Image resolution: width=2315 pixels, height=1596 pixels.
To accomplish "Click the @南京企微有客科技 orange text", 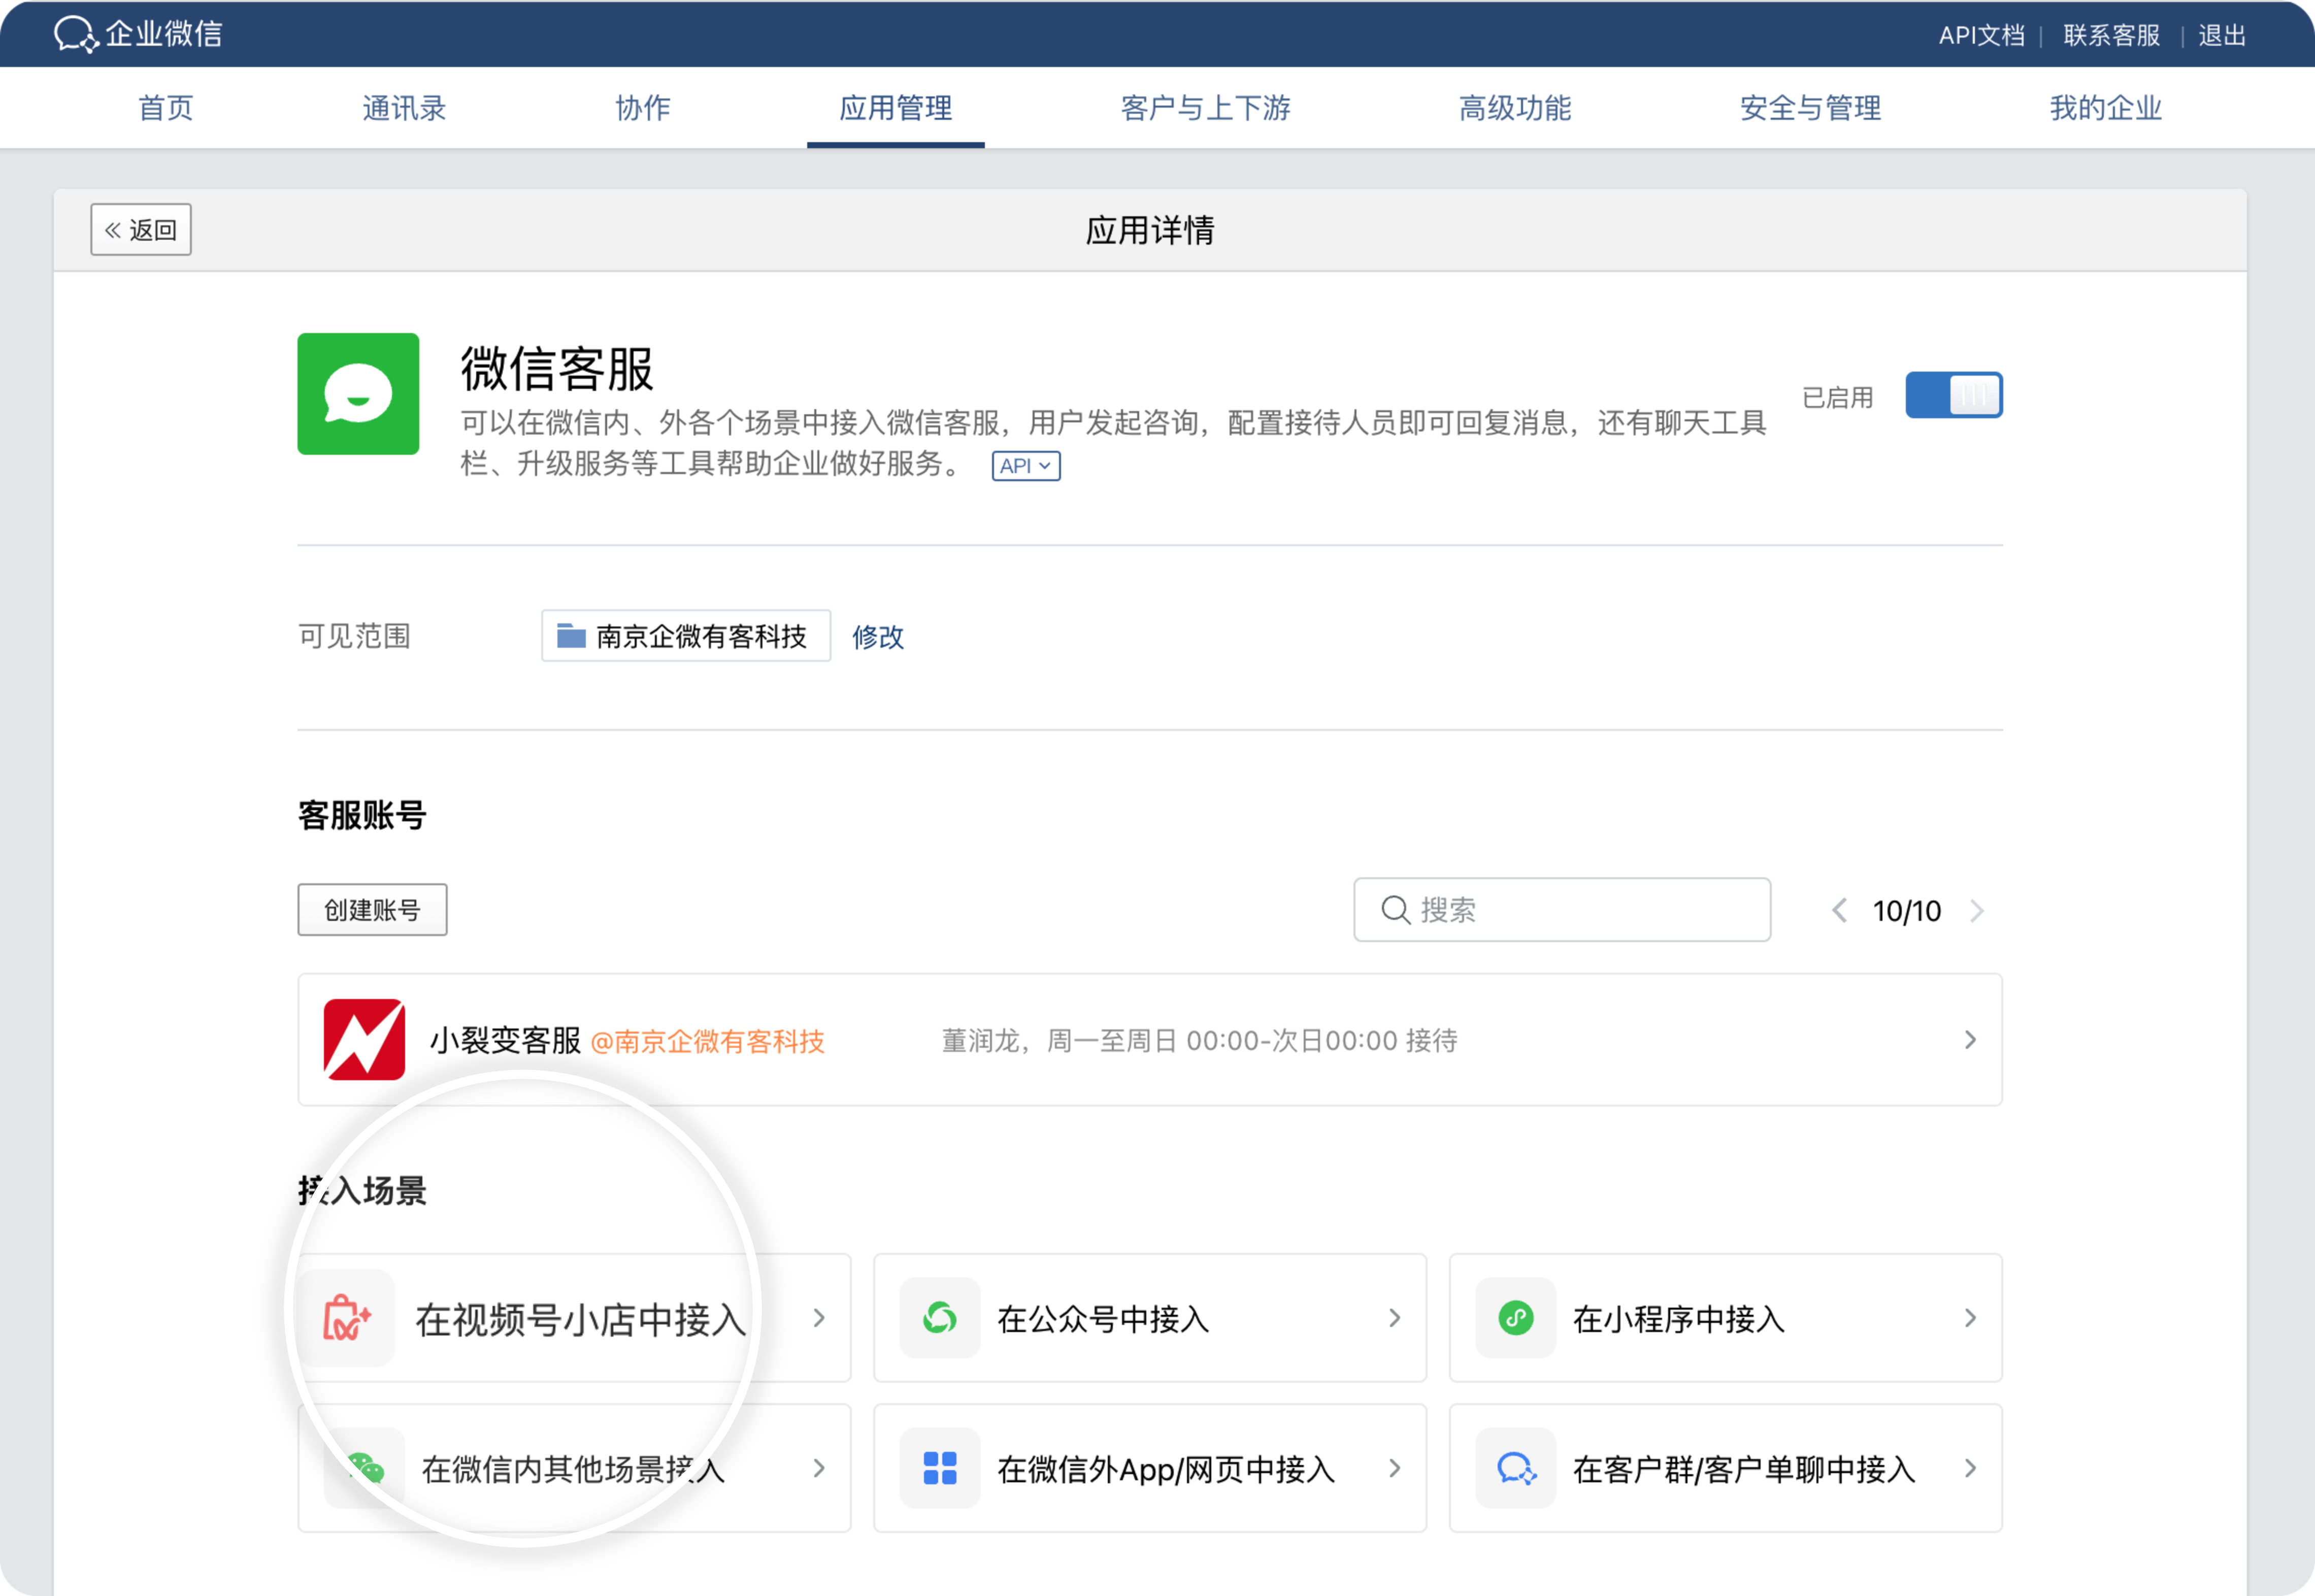I will [x=707, y=1042].
